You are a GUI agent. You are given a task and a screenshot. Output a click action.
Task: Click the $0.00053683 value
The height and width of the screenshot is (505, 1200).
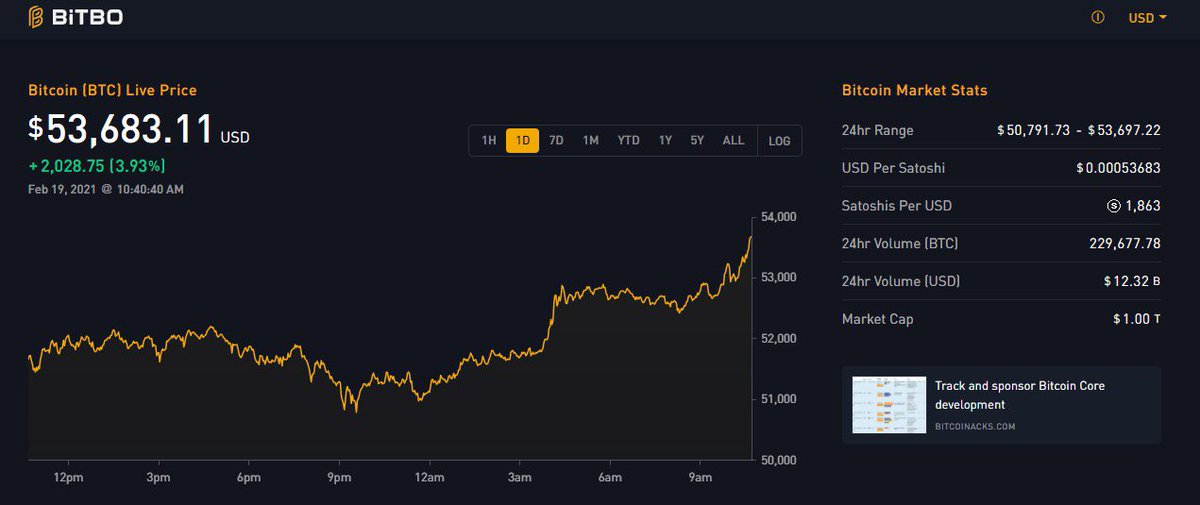tap(1118, 168)
